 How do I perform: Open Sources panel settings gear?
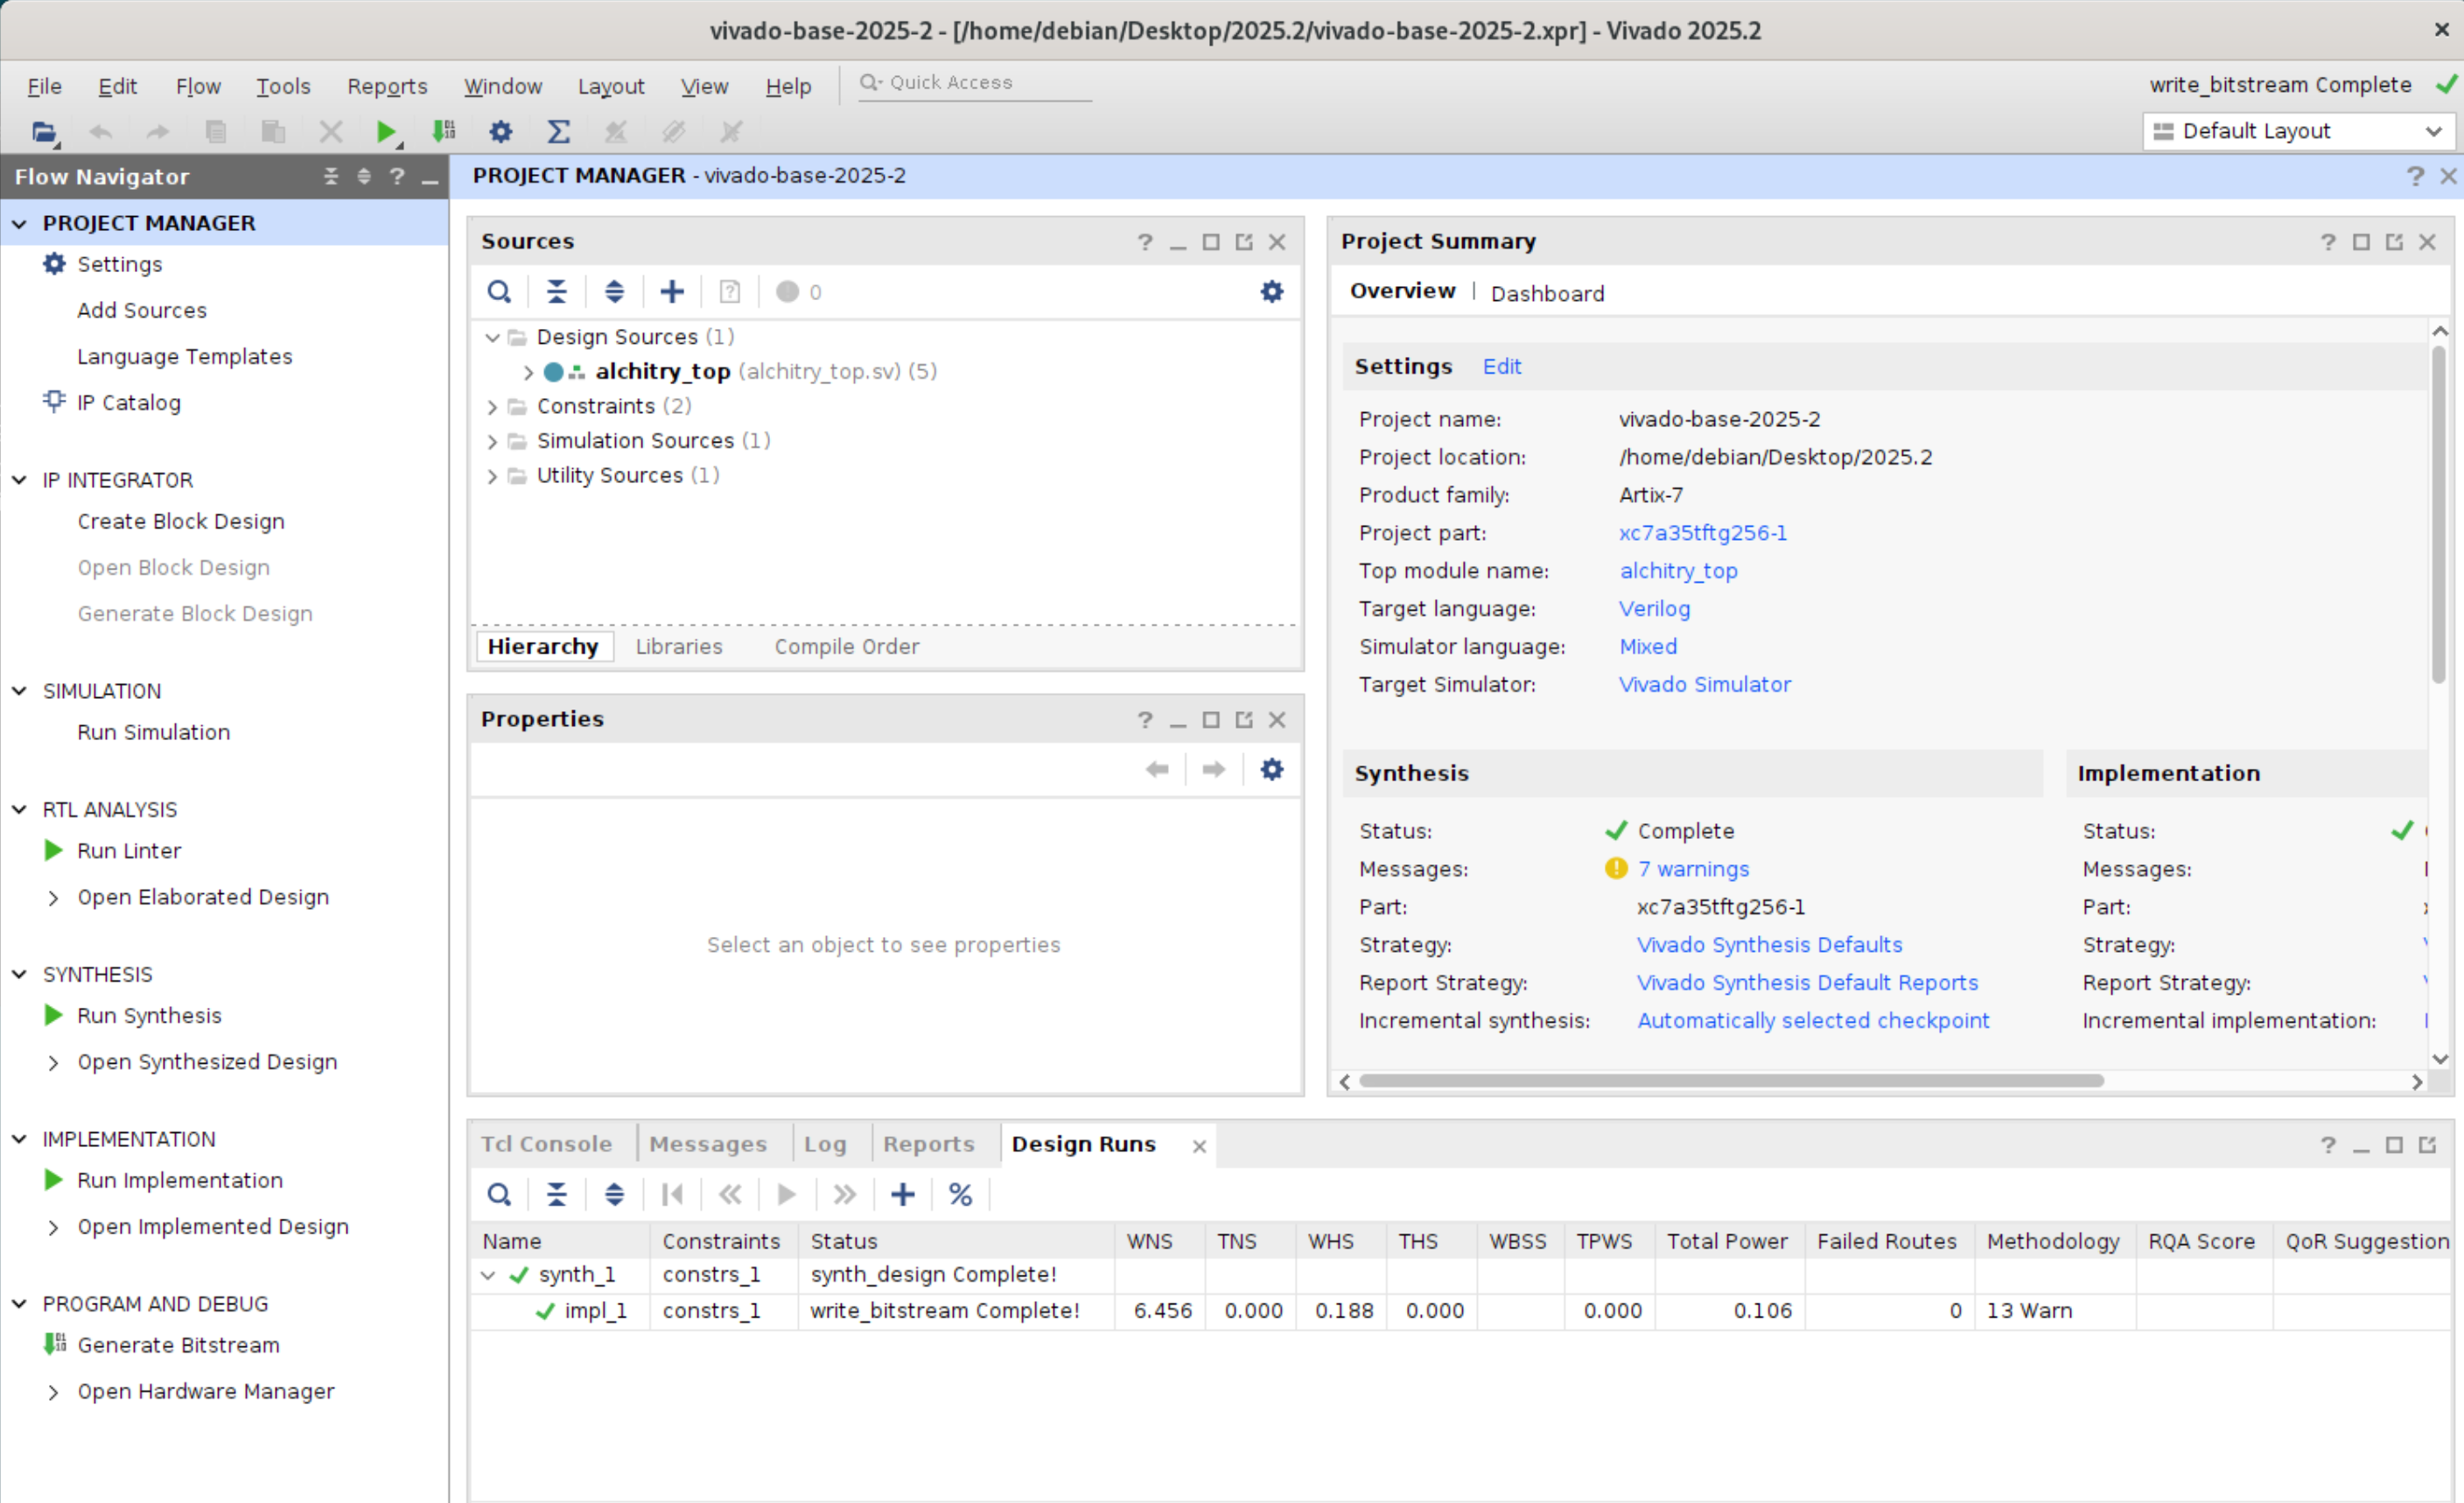1271,291
